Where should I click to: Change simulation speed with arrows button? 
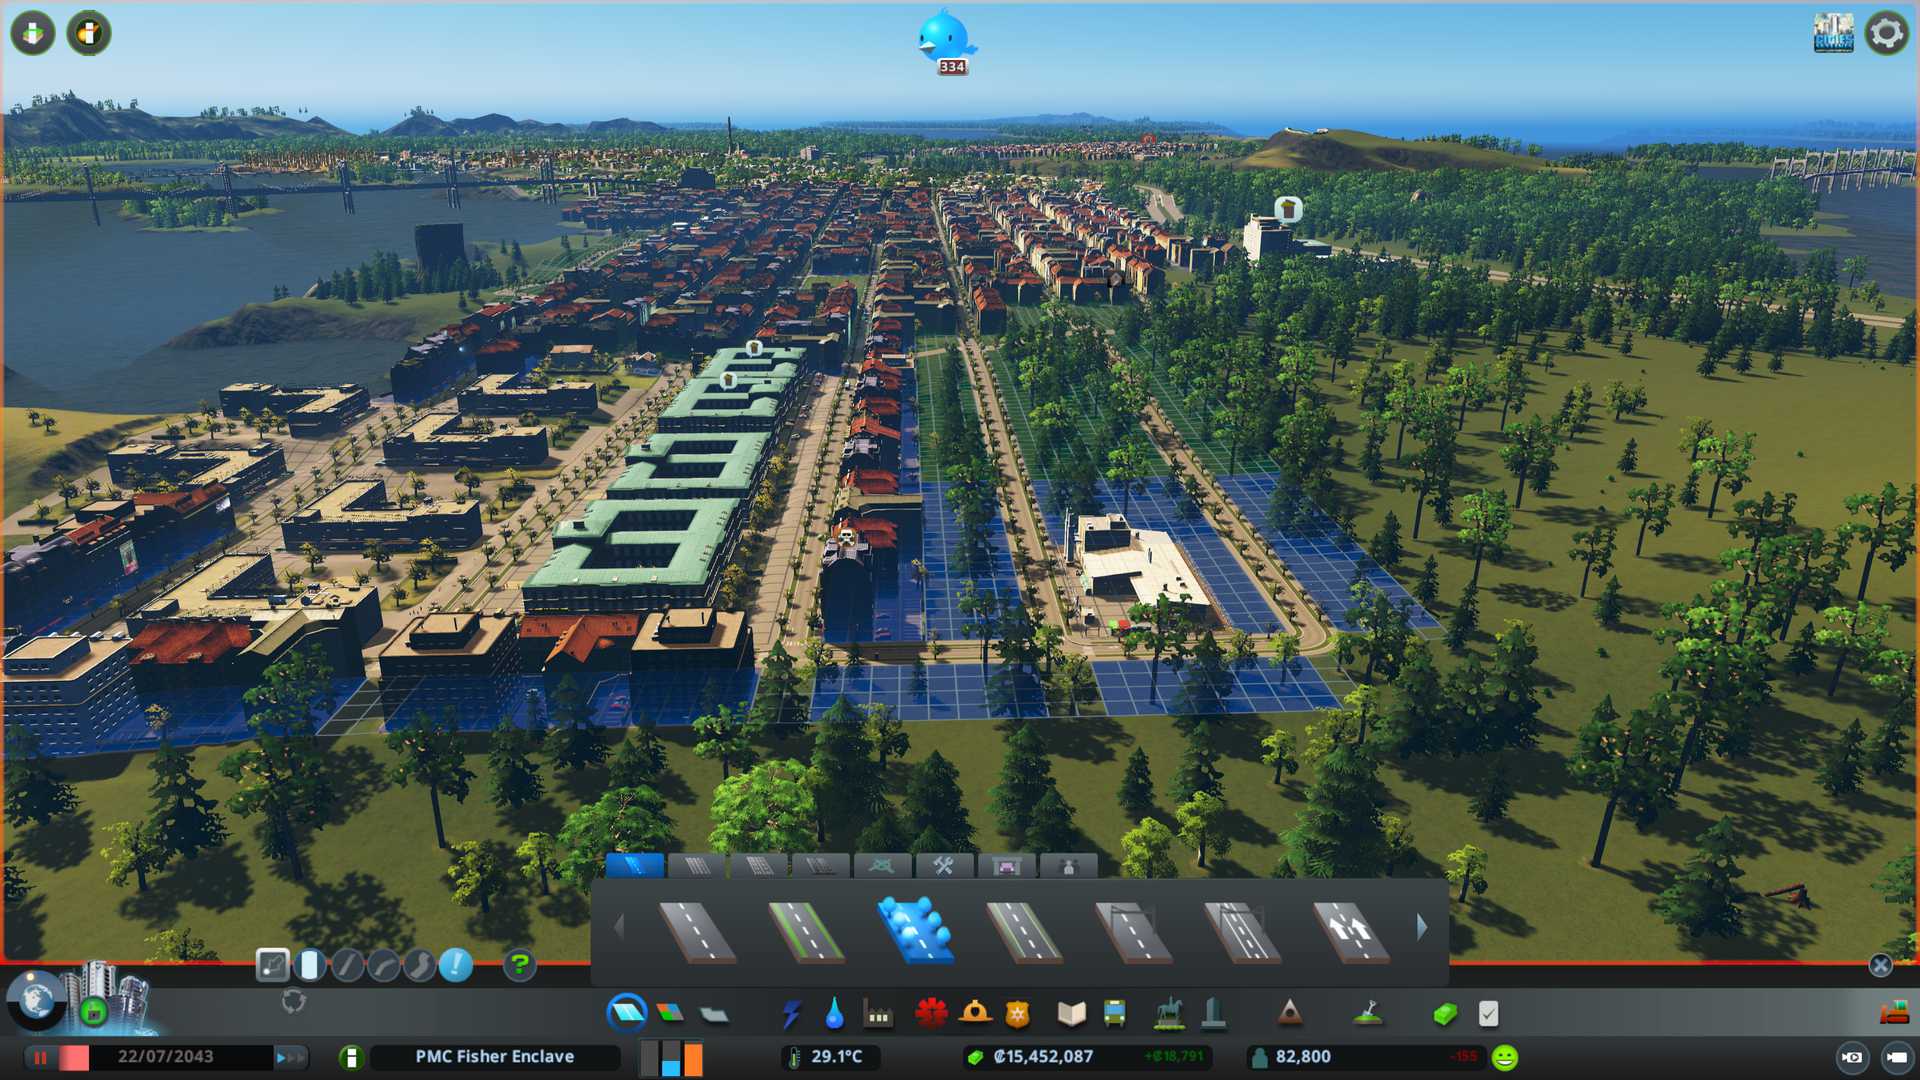(289, 1057)
